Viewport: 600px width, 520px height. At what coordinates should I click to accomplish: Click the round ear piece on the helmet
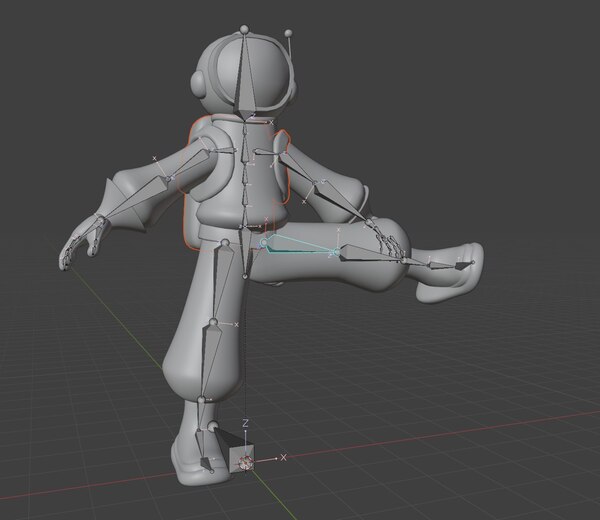pos(198,85)
